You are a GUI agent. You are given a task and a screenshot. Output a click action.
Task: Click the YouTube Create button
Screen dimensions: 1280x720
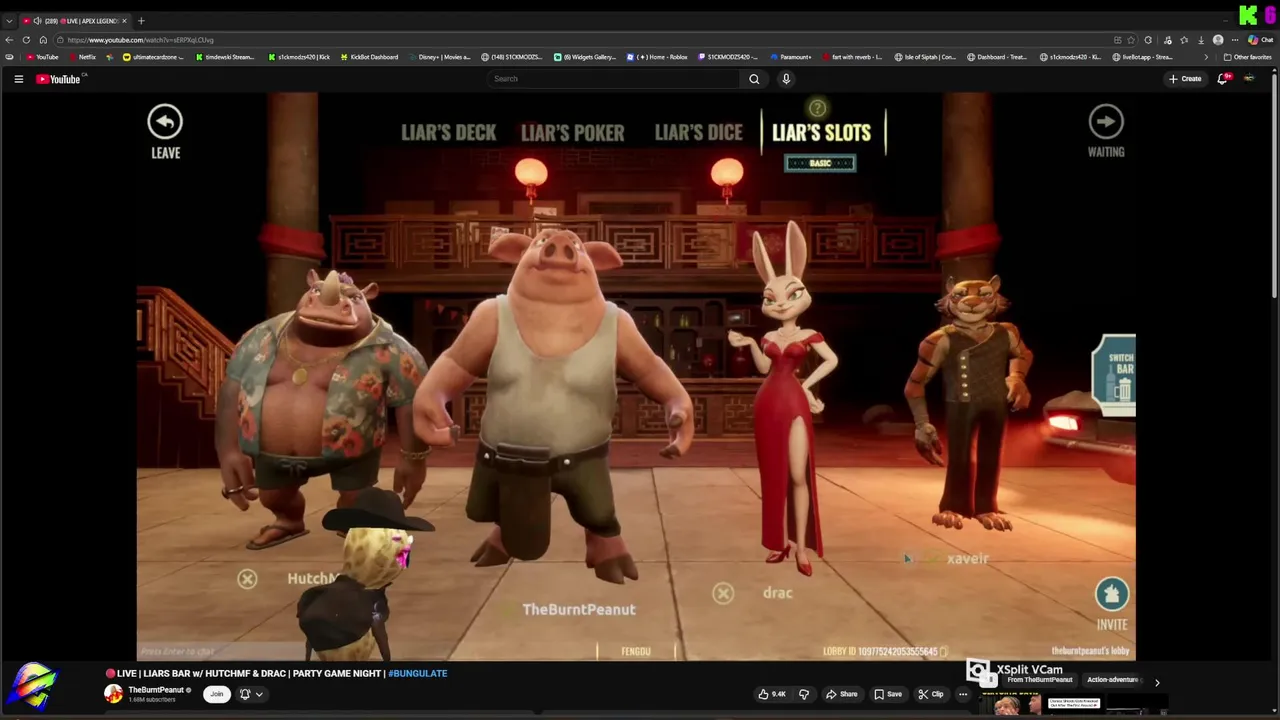pos(1185,79)
